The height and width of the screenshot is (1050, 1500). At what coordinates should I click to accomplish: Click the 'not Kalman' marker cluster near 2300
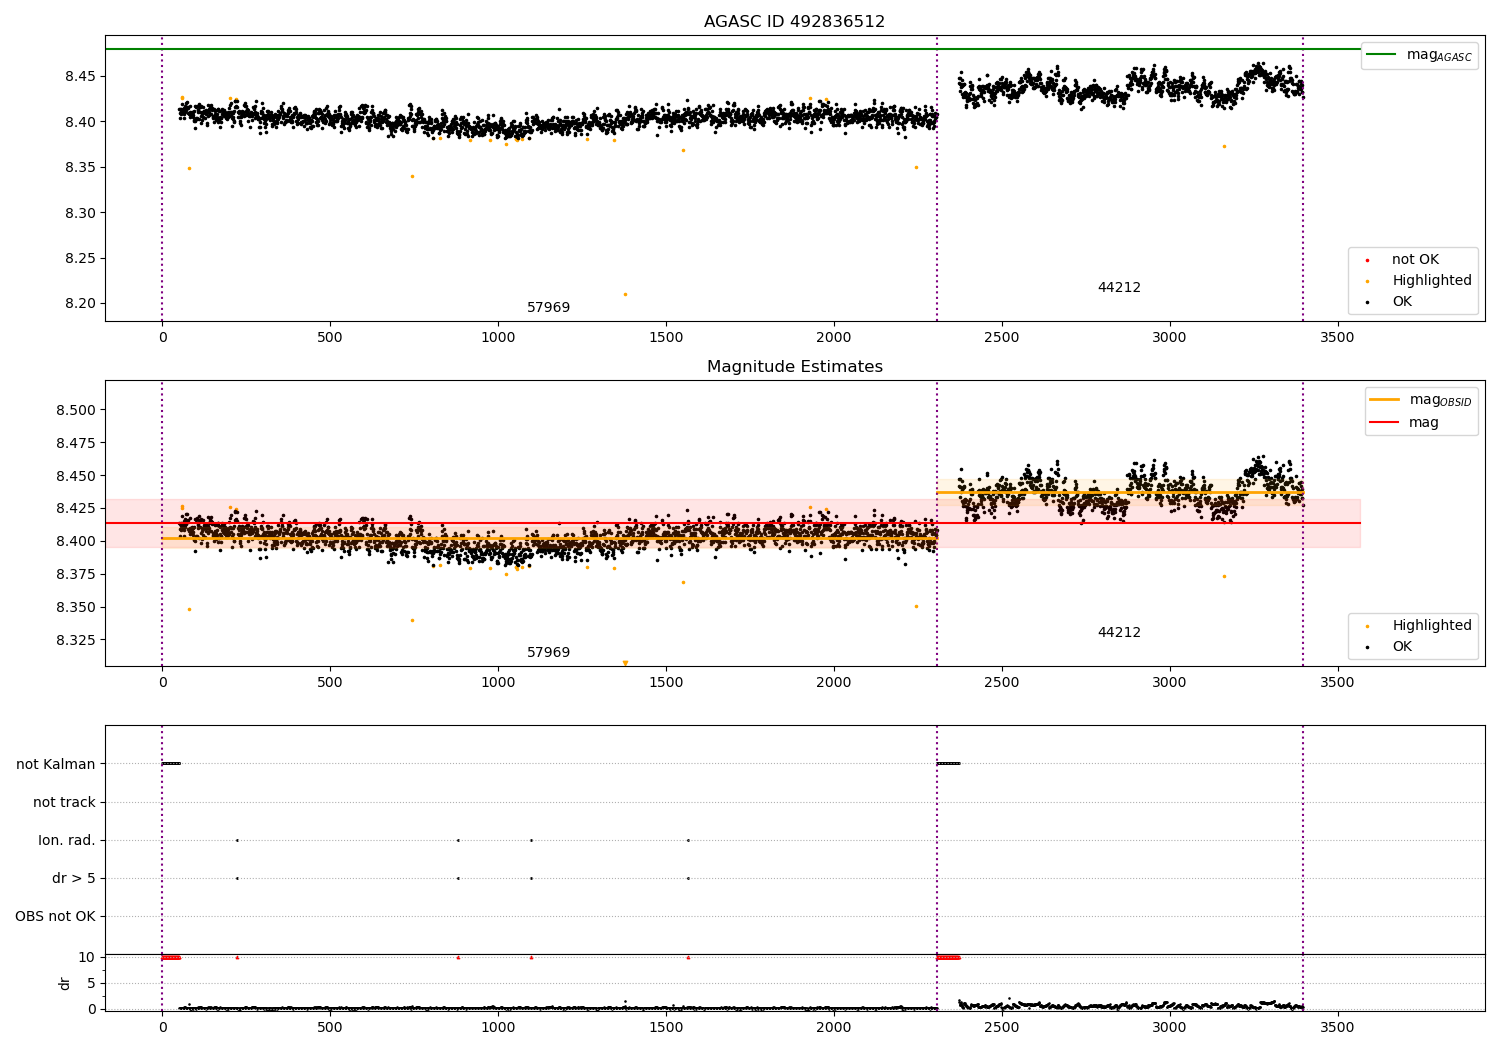pos(948,764)
